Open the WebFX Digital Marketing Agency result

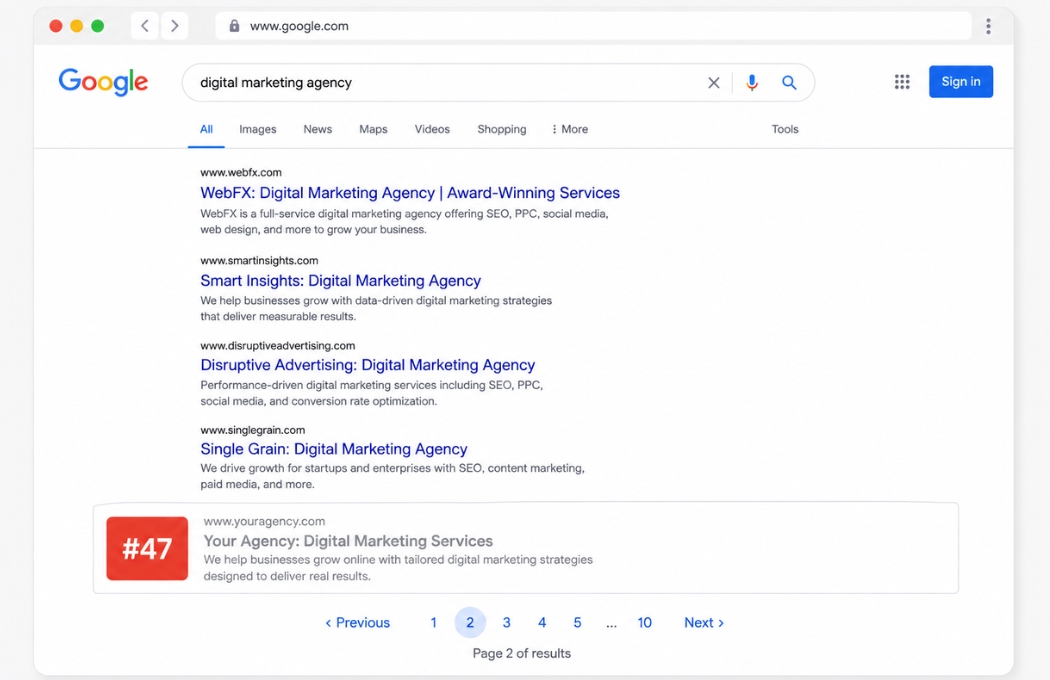[410, 193]
